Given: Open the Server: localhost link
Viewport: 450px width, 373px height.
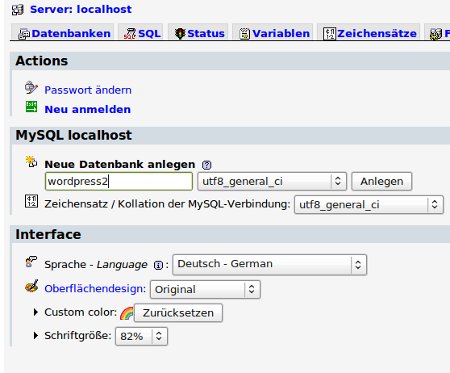Looking at the screenshot, I should [81, 9].
